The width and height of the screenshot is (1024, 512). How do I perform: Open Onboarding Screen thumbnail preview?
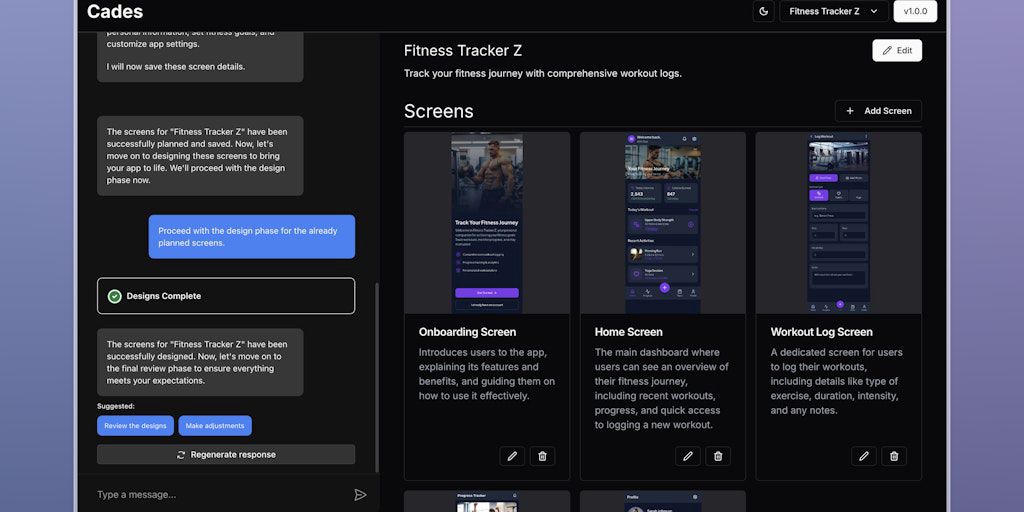pyautogui.click(x=487, y=223)
